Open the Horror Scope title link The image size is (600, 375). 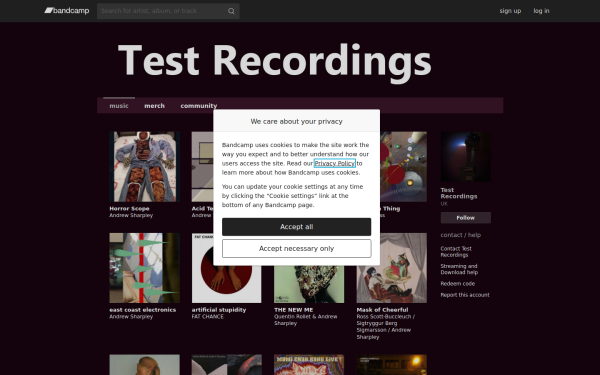click(x=129, y=209)
